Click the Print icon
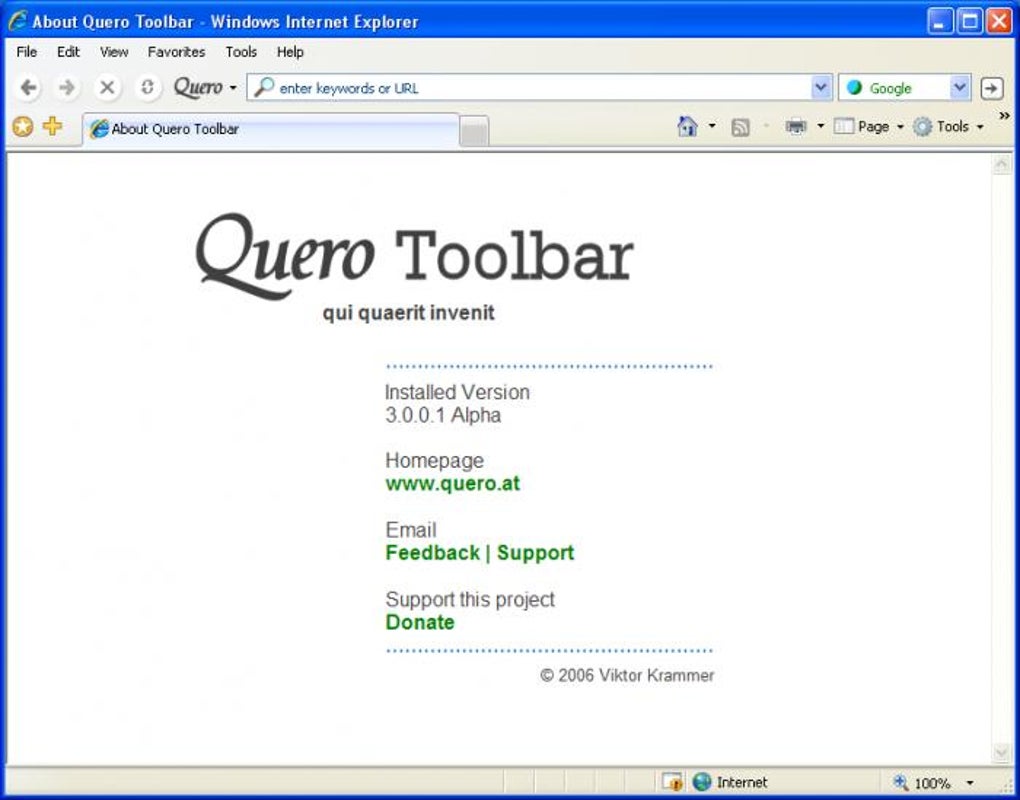The image size is (1020, 800). pos(796,126)
